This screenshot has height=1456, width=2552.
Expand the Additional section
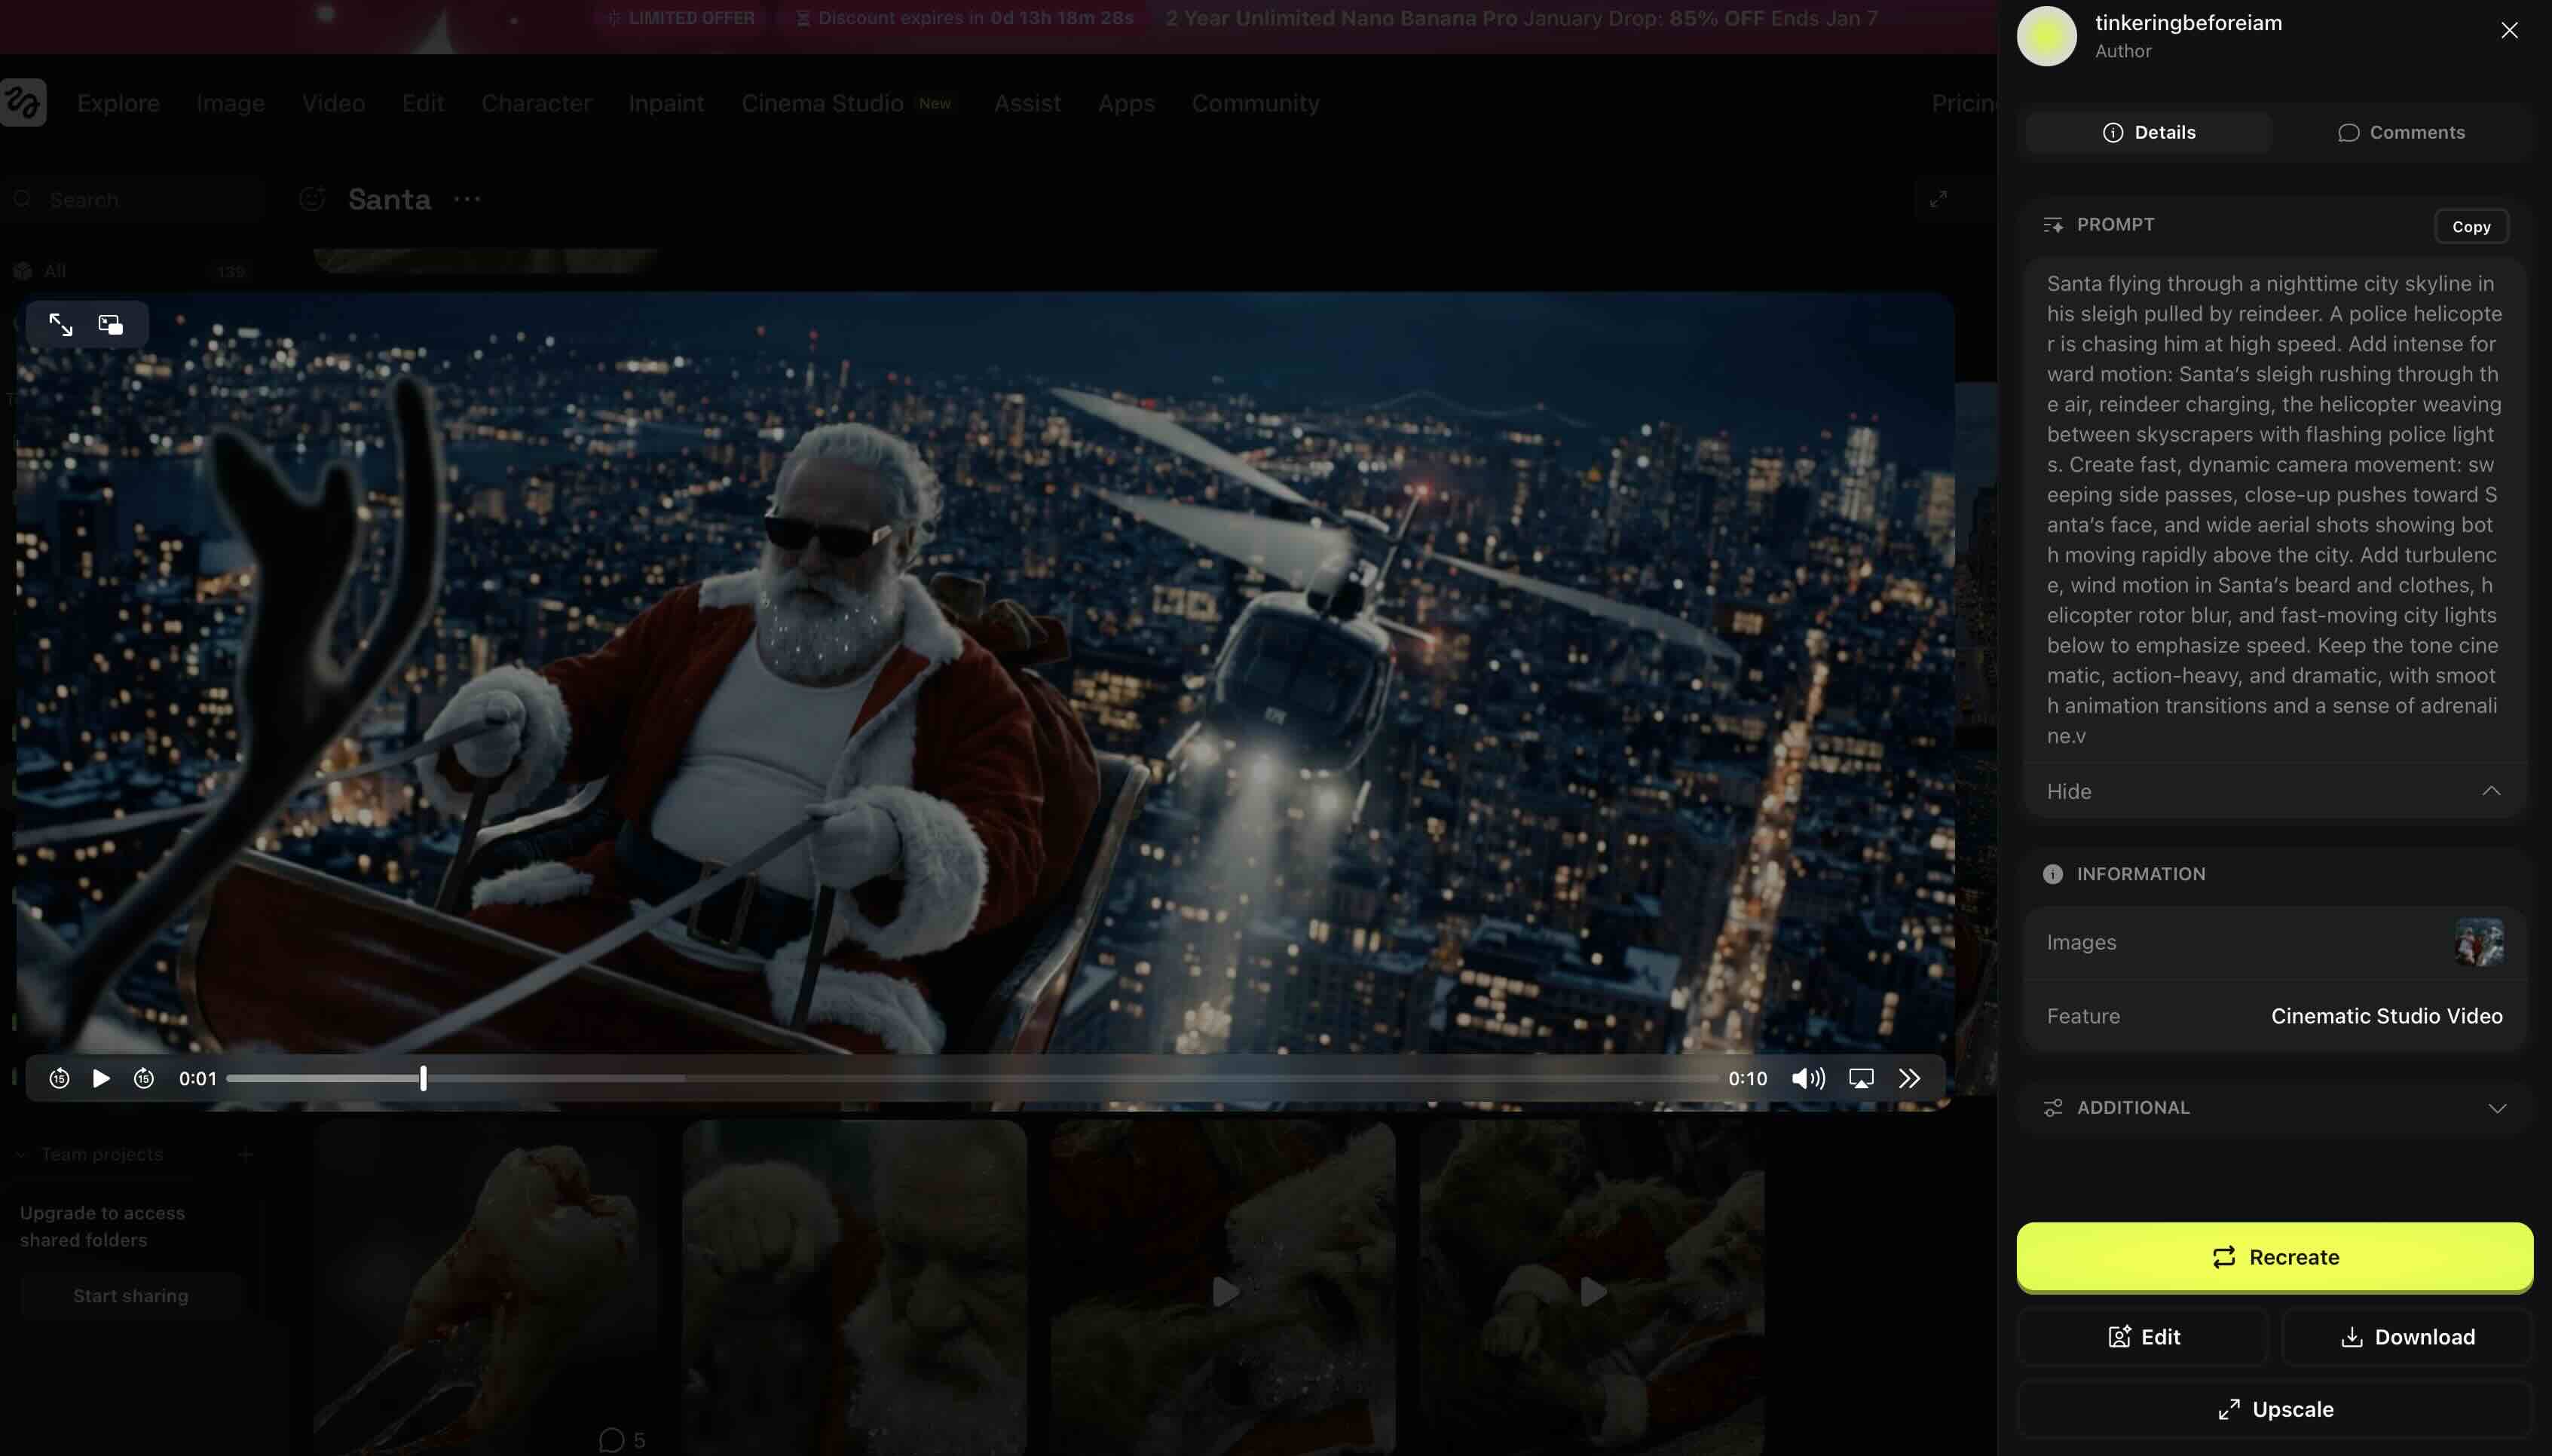2497,1108
